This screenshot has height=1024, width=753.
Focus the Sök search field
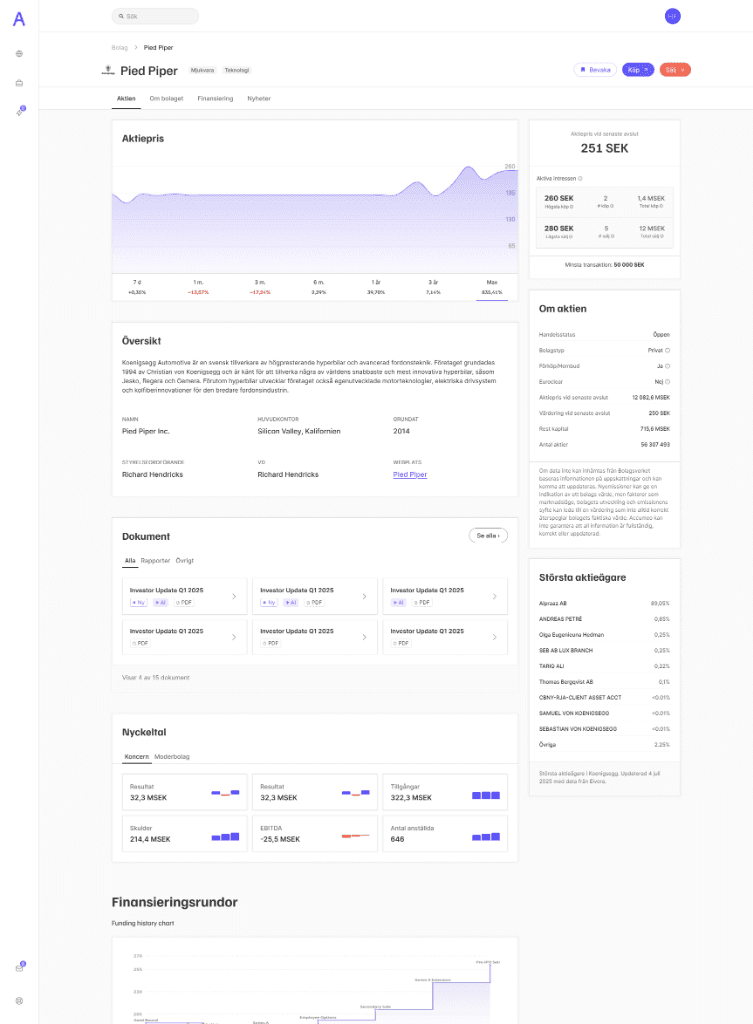[155, 16]
